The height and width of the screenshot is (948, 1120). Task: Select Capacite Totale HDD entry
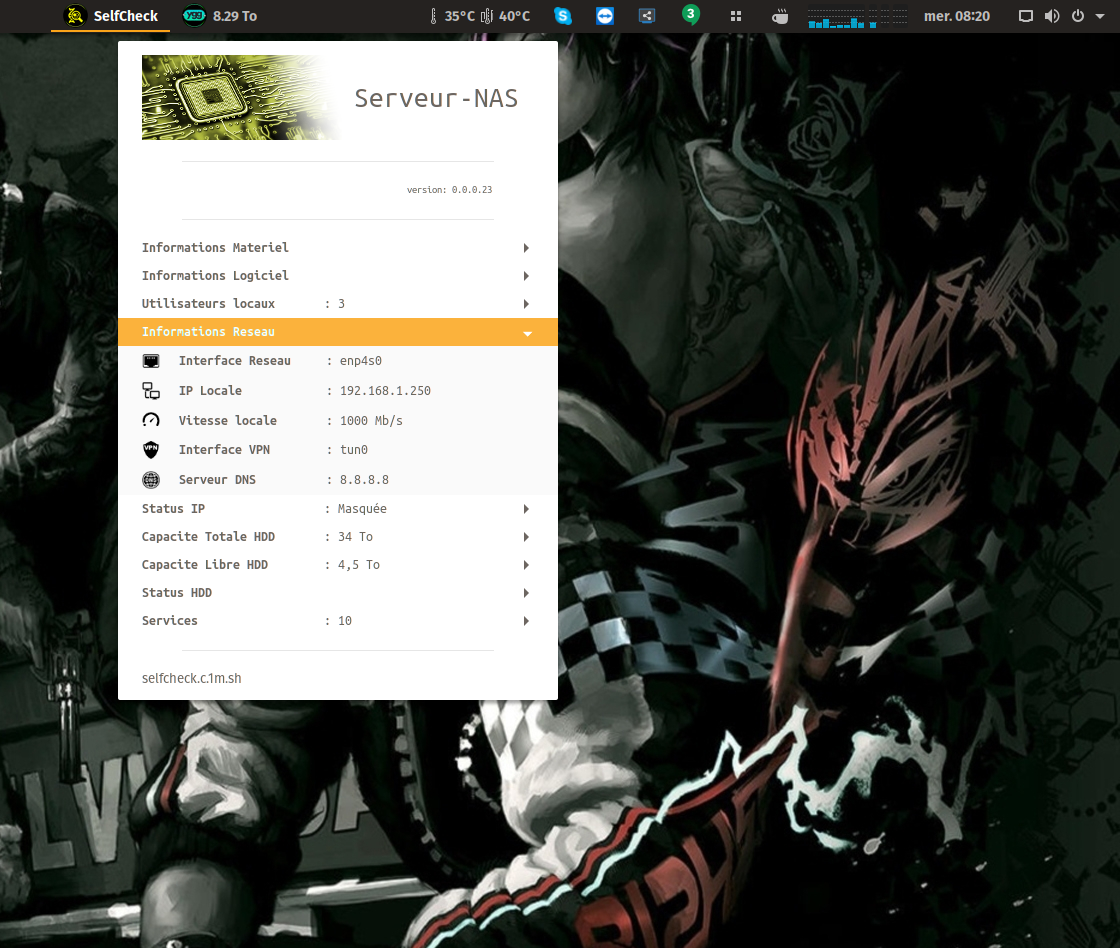(x=338, y=537)
